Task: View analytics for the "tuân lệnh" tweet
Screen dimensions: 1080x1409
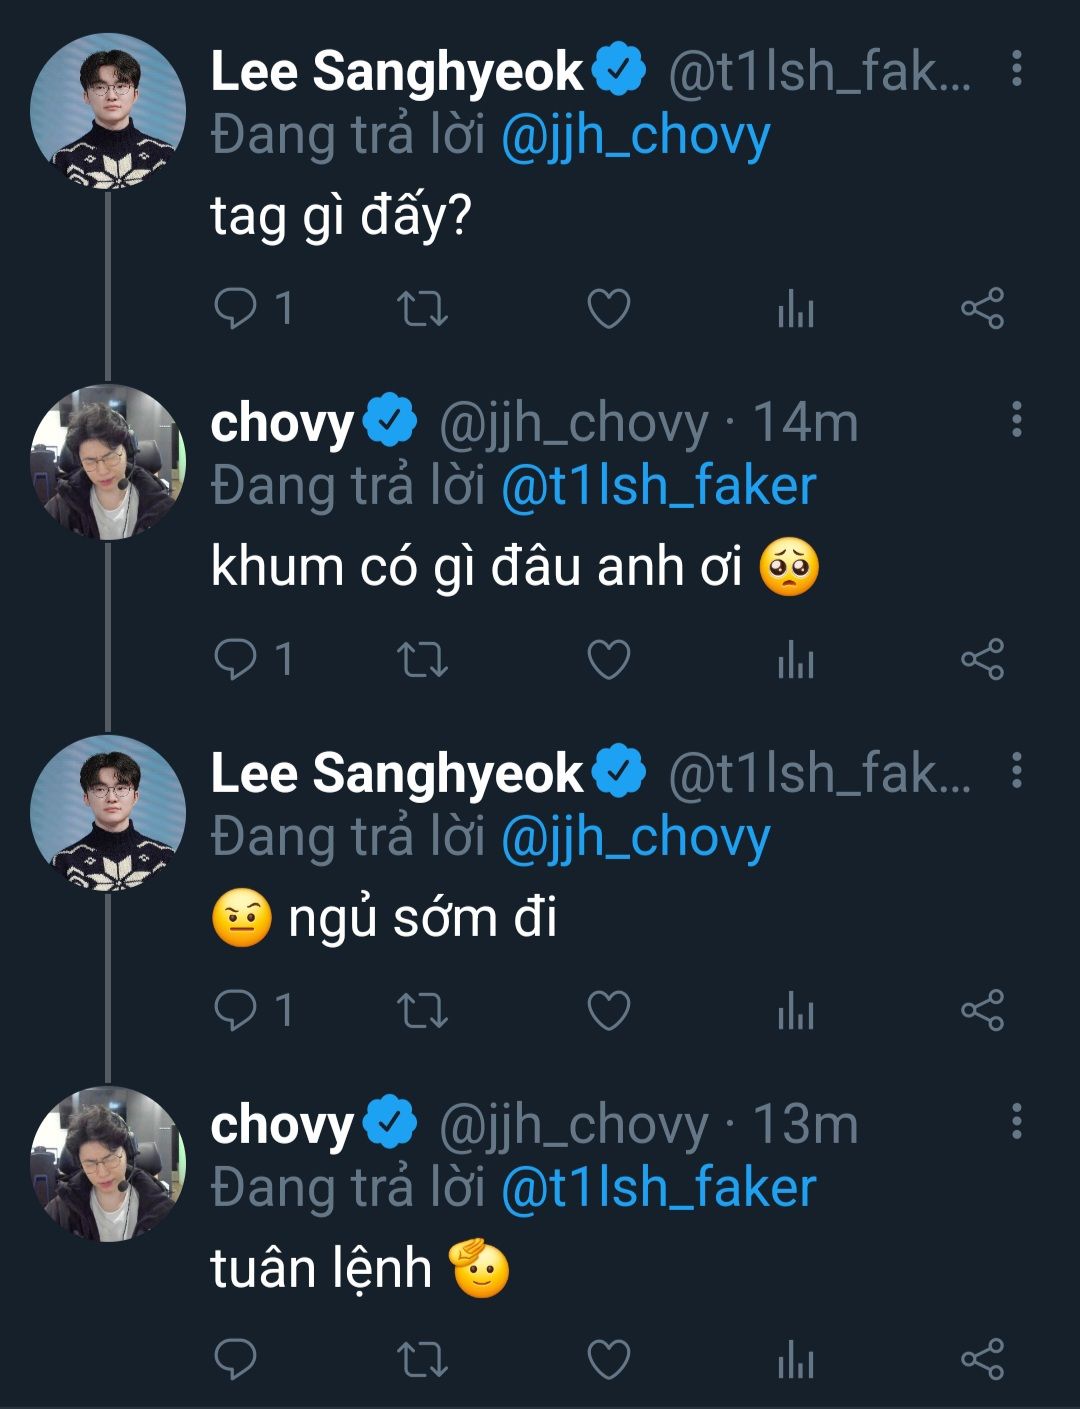Action: point(796,1360)
